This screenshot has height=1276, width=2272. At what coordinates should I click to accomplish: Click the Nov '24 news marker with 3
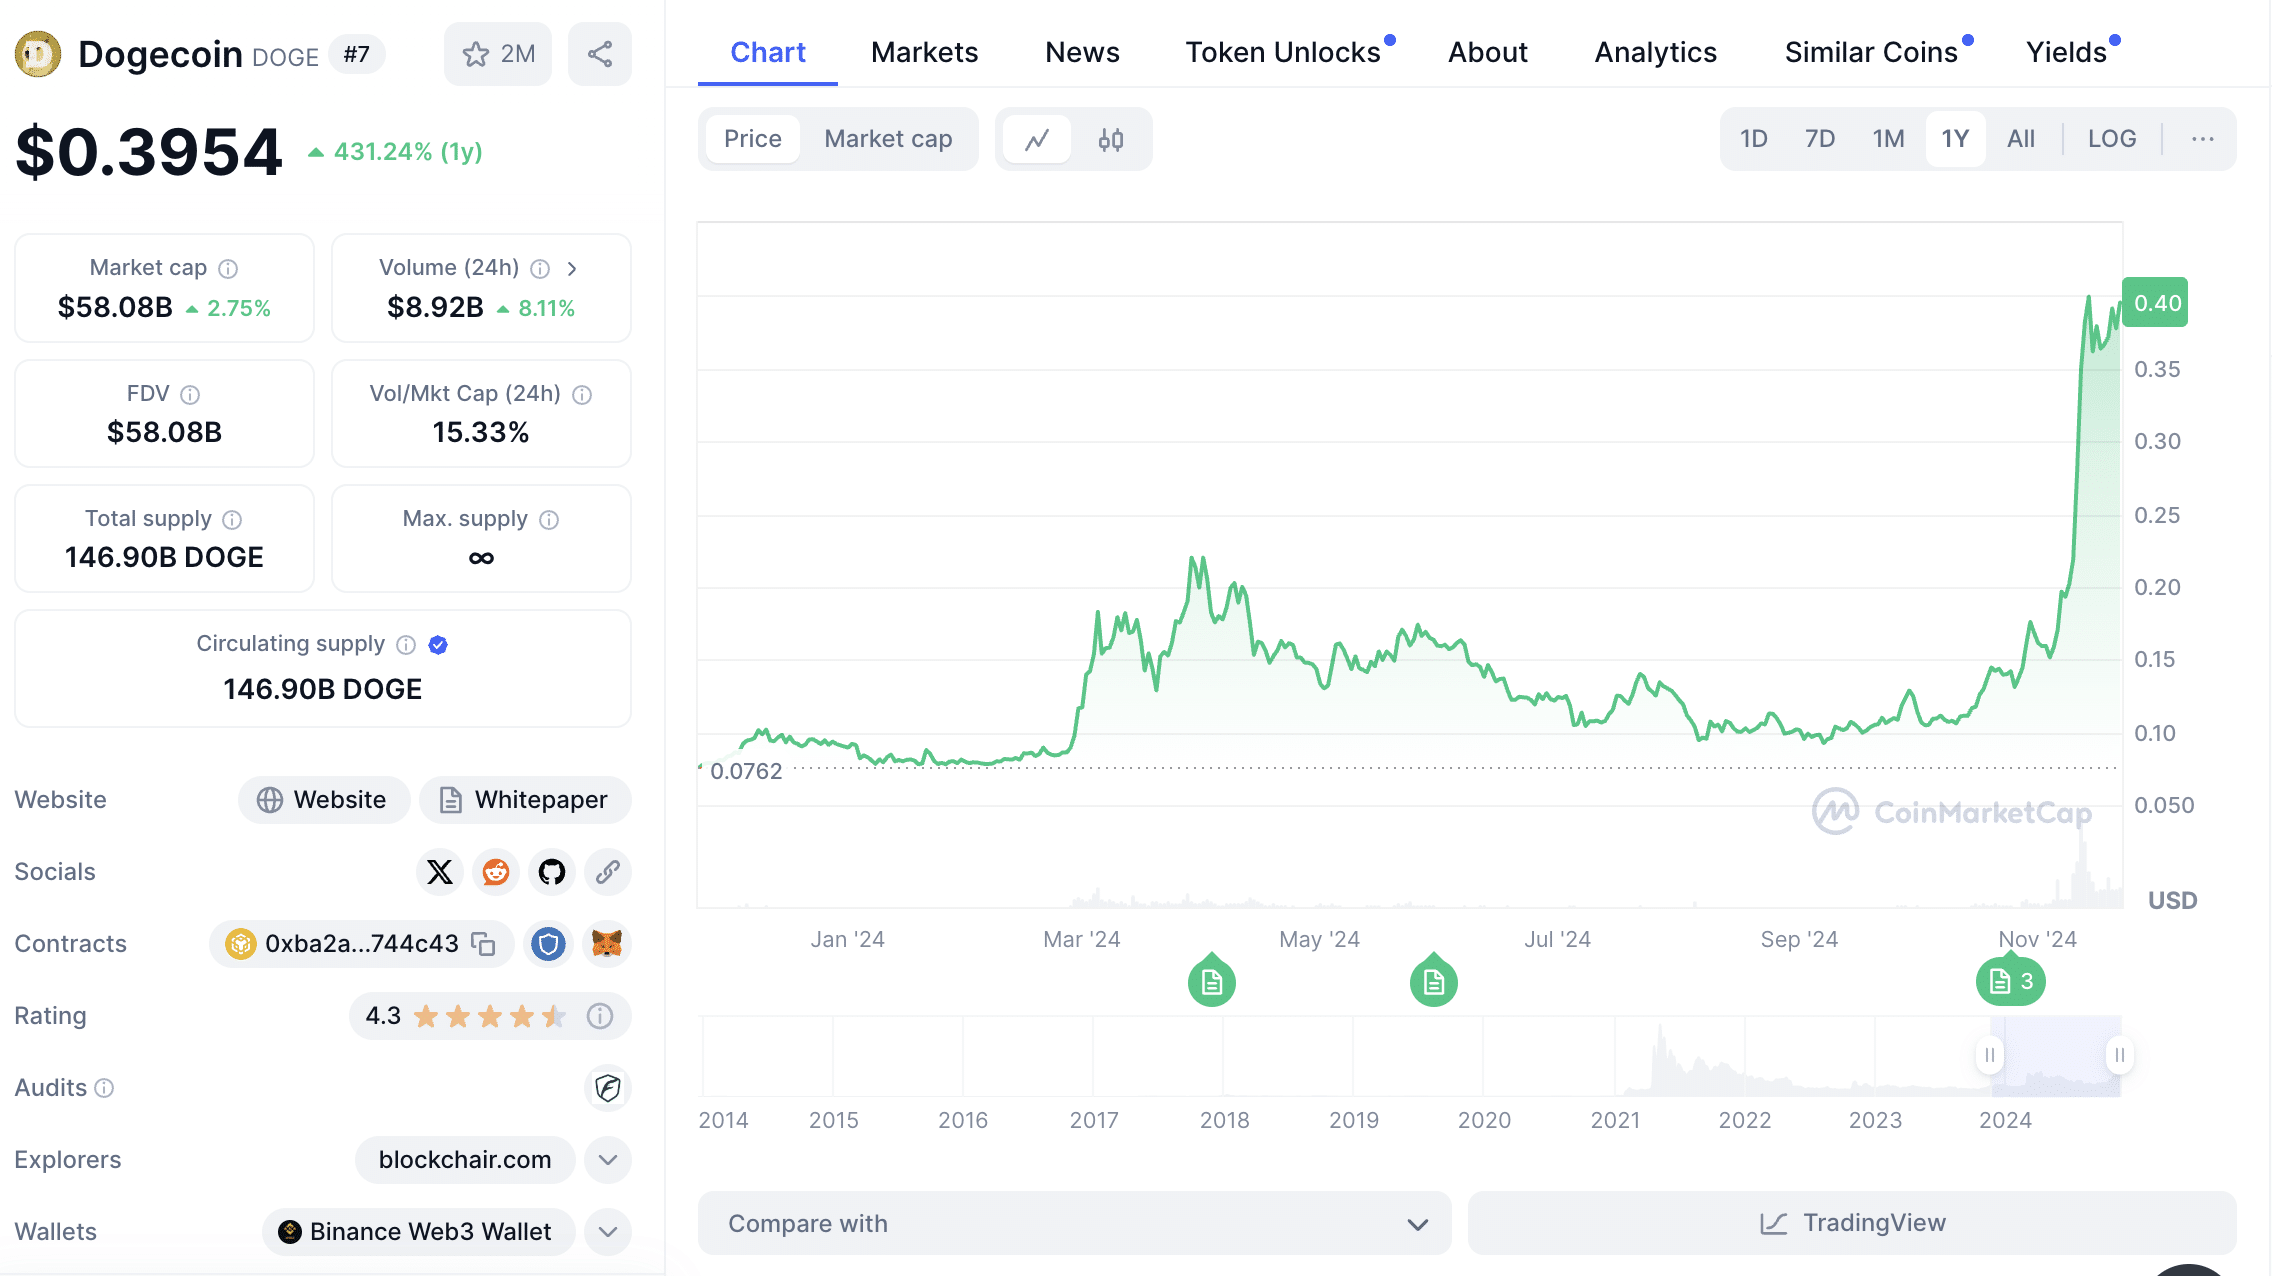[2011, 981]
